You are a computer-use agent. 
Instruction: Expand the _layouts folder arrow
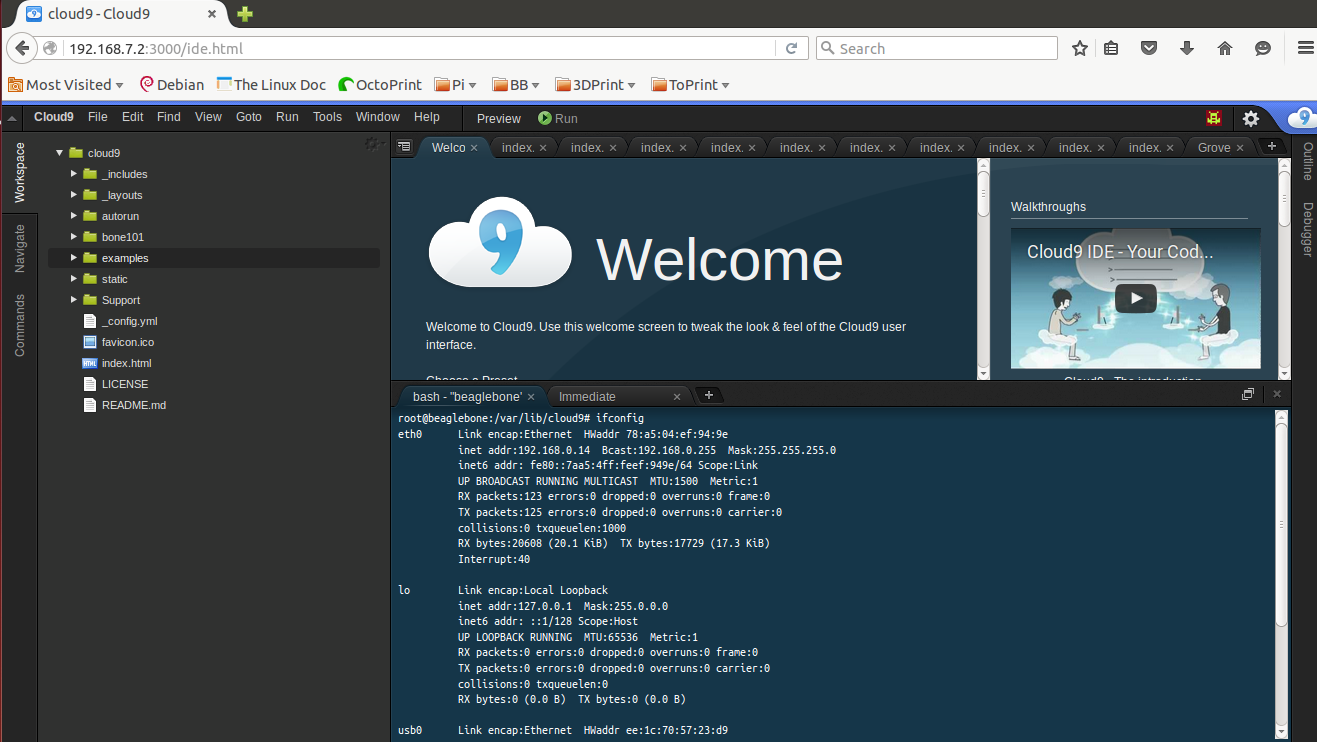tap(74, 195)
